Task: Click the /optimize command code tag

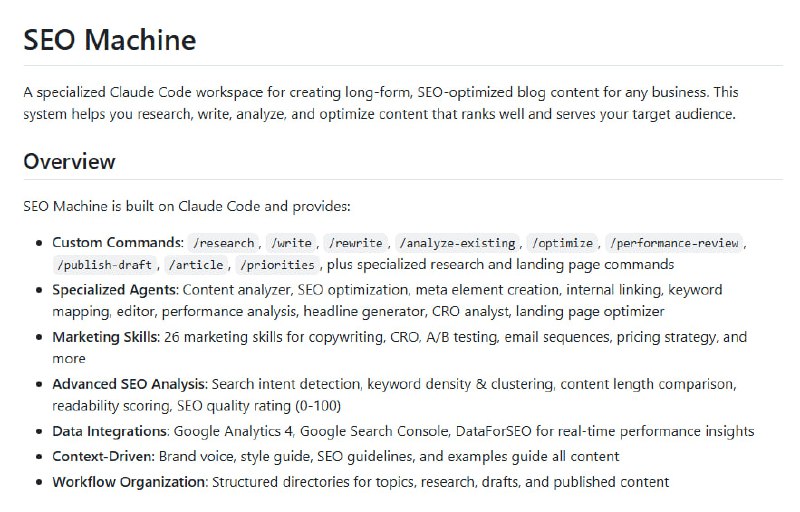Action: coord(564,243)
